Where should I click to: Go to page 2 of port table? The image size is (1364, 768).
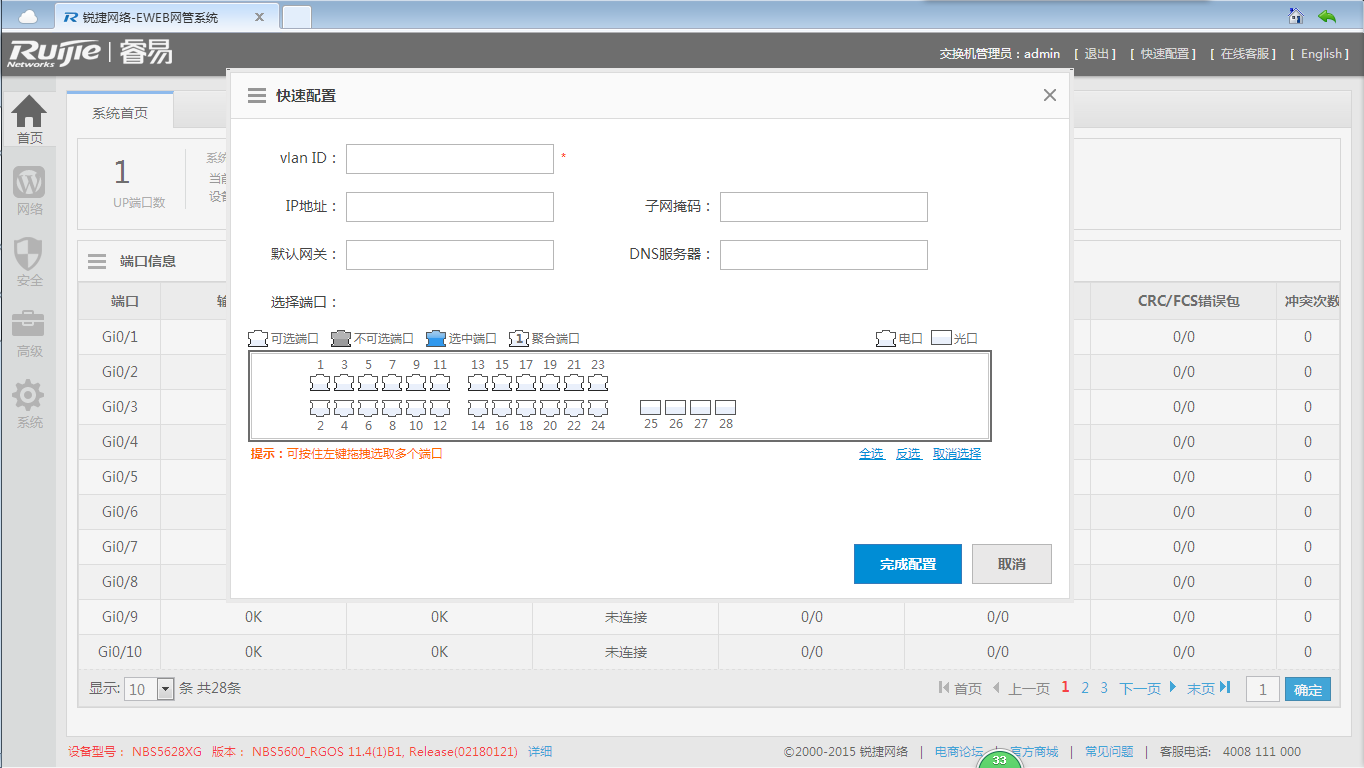coord(1085,688)
